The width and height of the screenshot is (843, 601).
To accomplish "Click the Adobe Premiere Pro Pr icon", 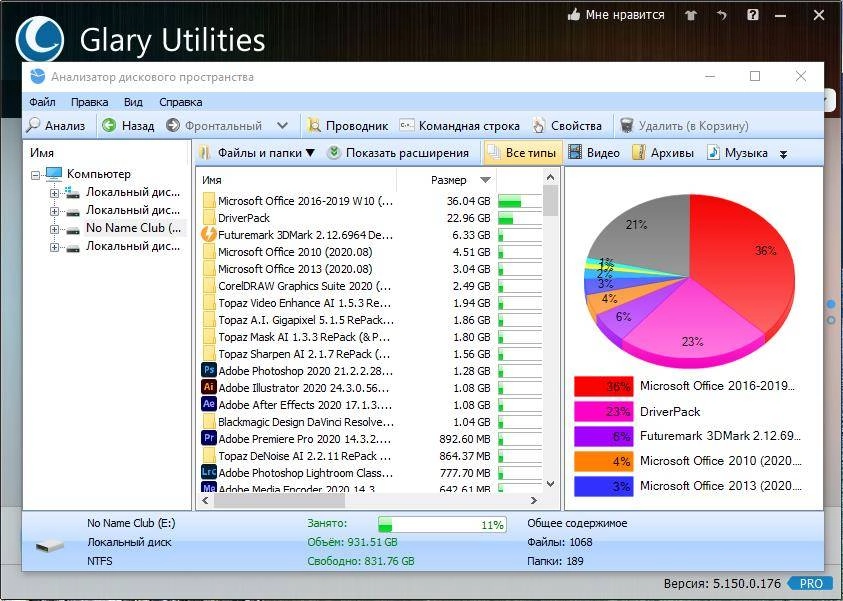I will pos(209,438).
